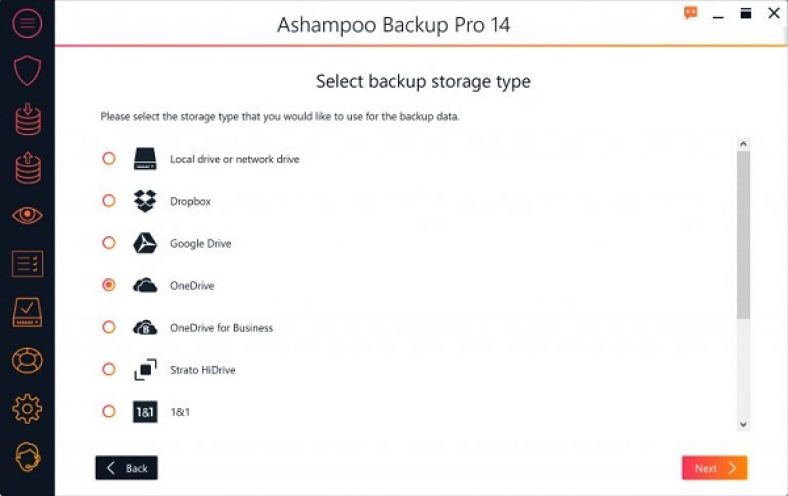Click the backup database download icon
This screenshot has width=788, height=496.
click(x=27, y=119)
